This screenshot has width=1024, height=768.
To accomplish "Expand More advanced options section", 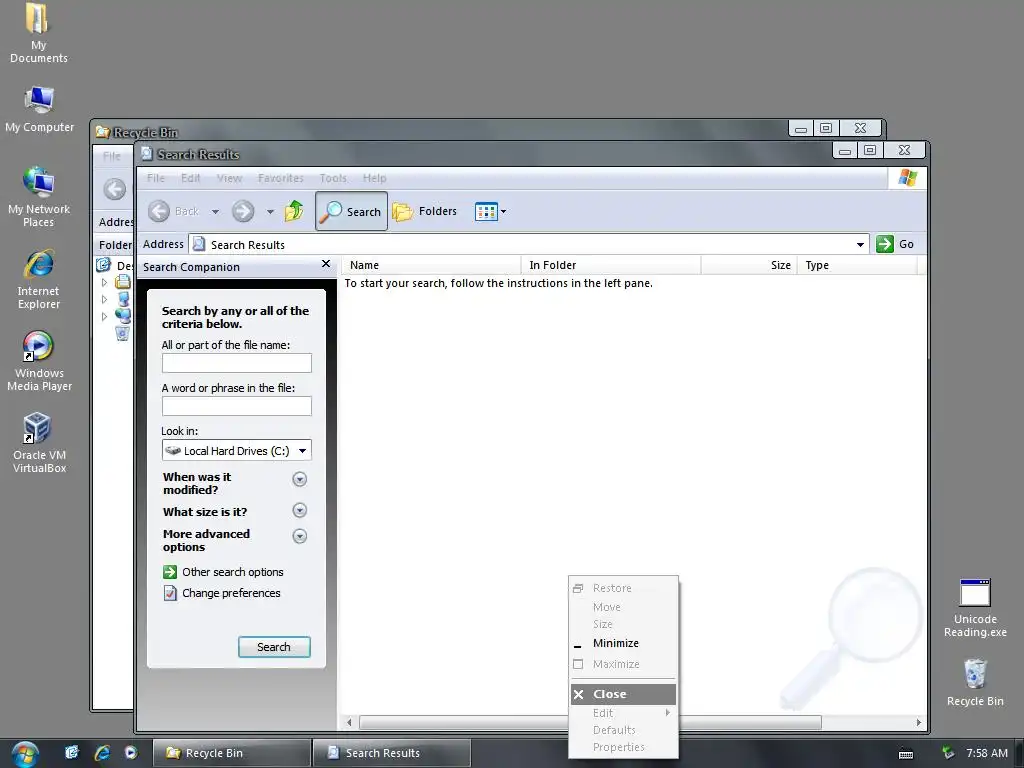I will pos(300,536).
